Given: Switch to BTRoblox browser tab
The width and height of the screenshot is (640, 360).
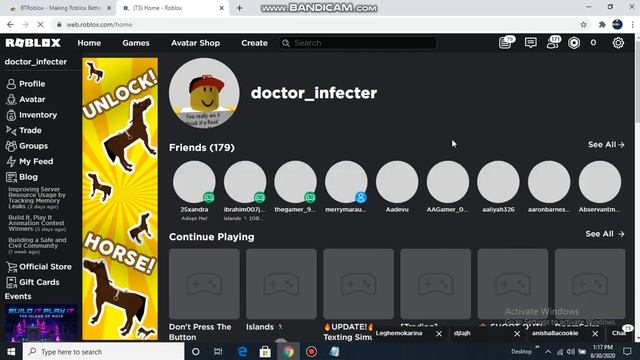Looking at the screenshot, I should pos(60,8).
